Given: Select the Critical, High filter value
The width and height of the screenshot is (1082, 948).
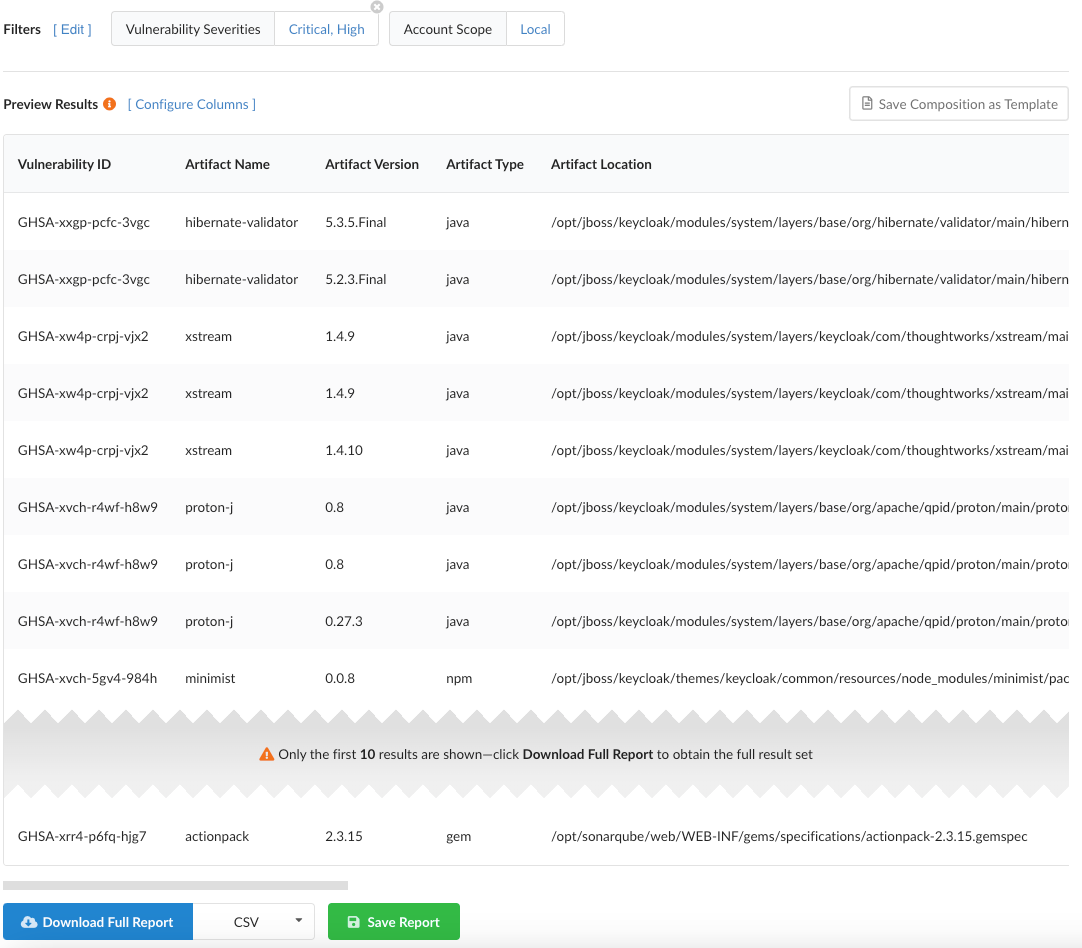Looking at the screenshot, I should coord(327,29).
